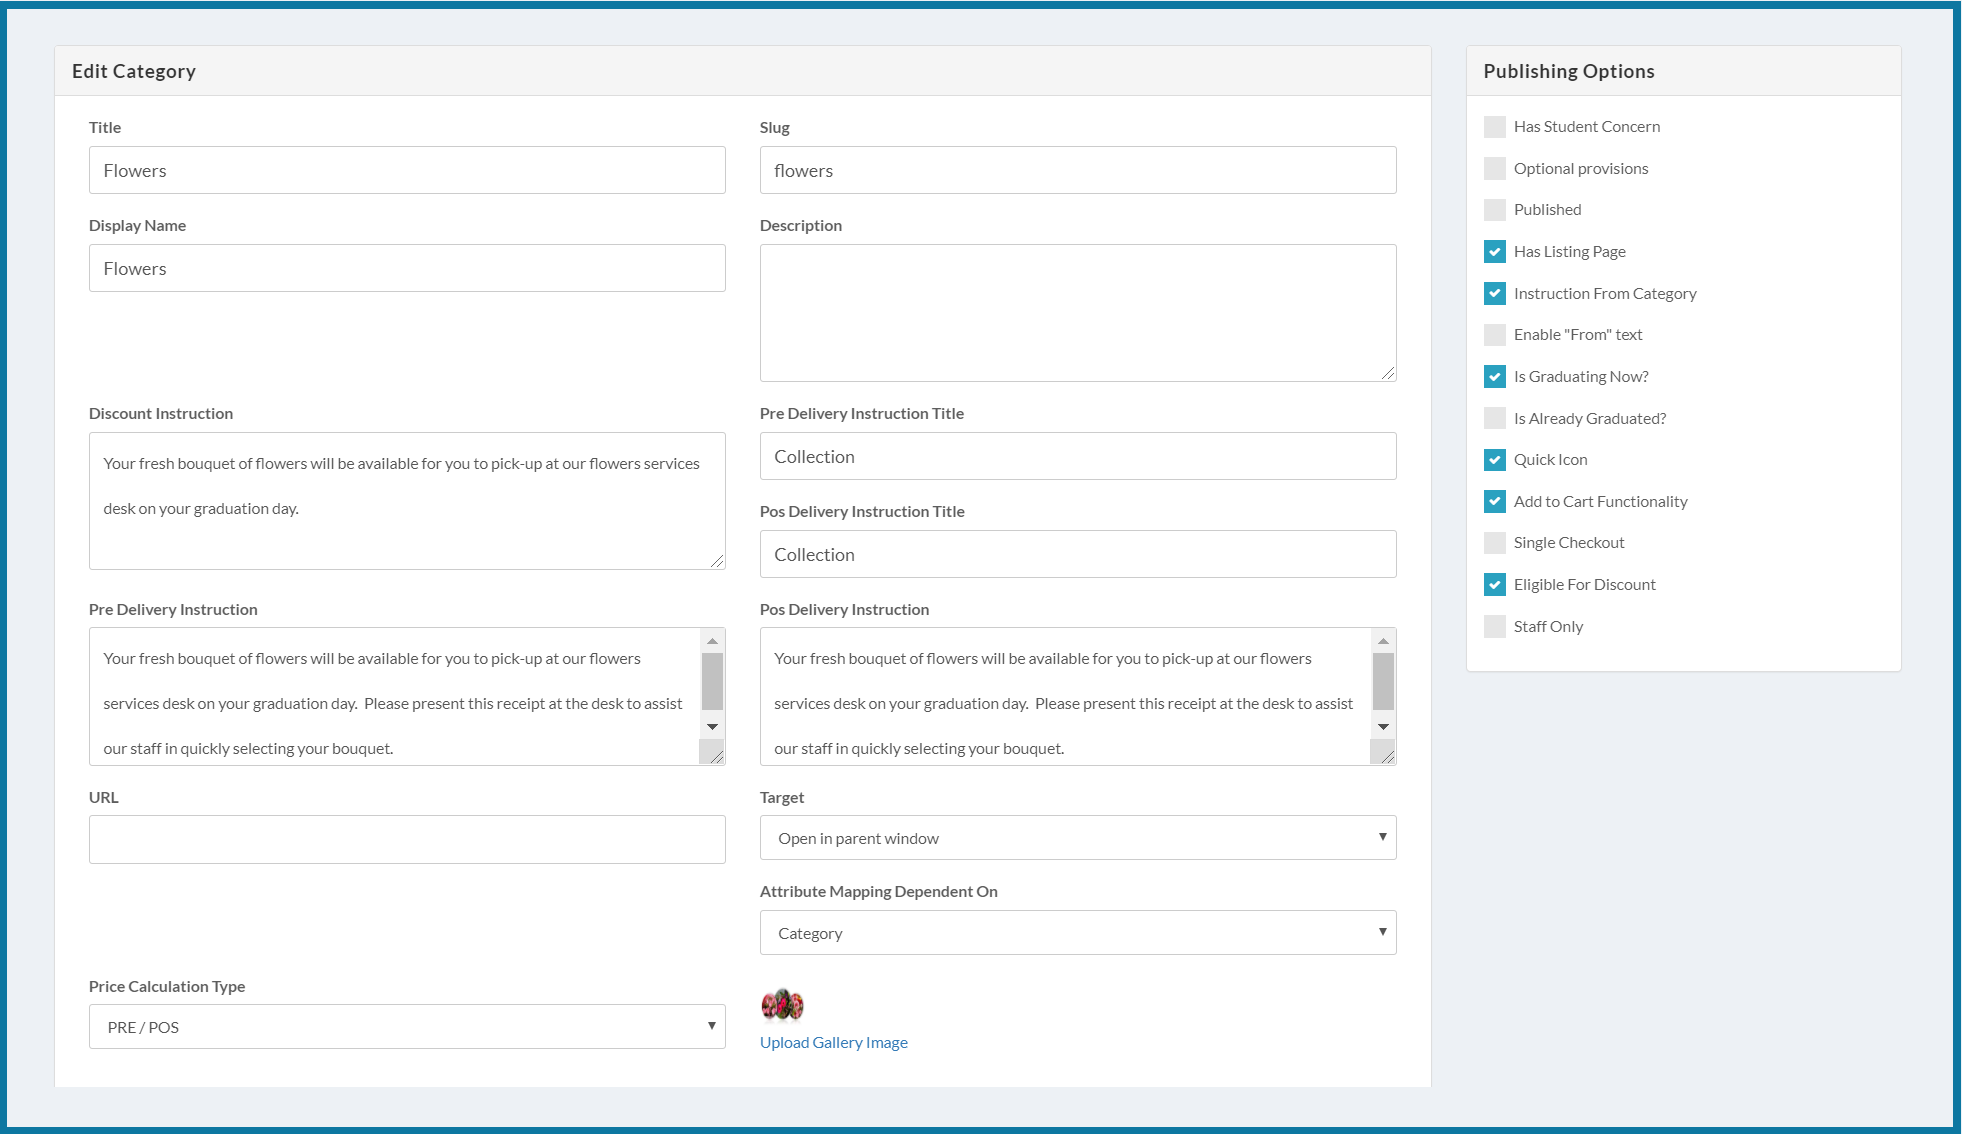Click the Upload Gallery Image link
This screenshot has height=1134, width=1962.
click(x=834, y=1043)
